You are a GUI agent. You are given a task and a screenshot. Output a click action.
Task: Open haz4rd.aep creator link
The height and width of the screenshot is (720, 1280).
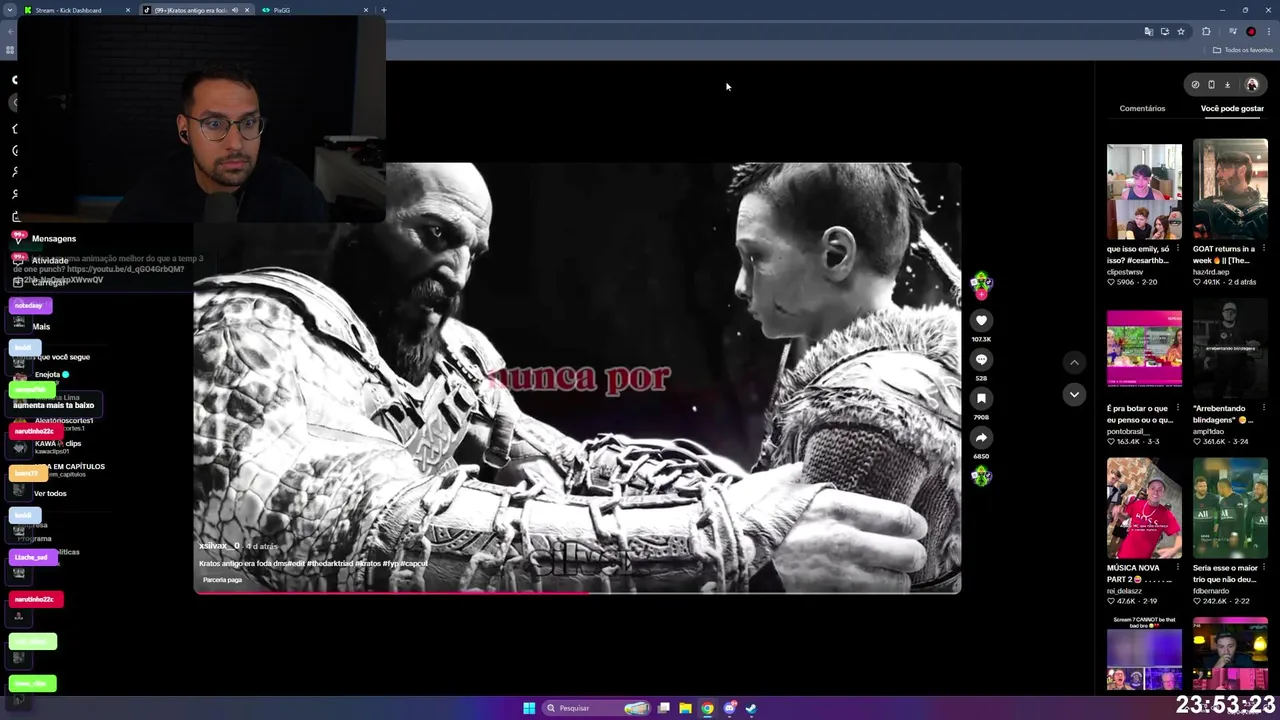(x=1212, y=272)
